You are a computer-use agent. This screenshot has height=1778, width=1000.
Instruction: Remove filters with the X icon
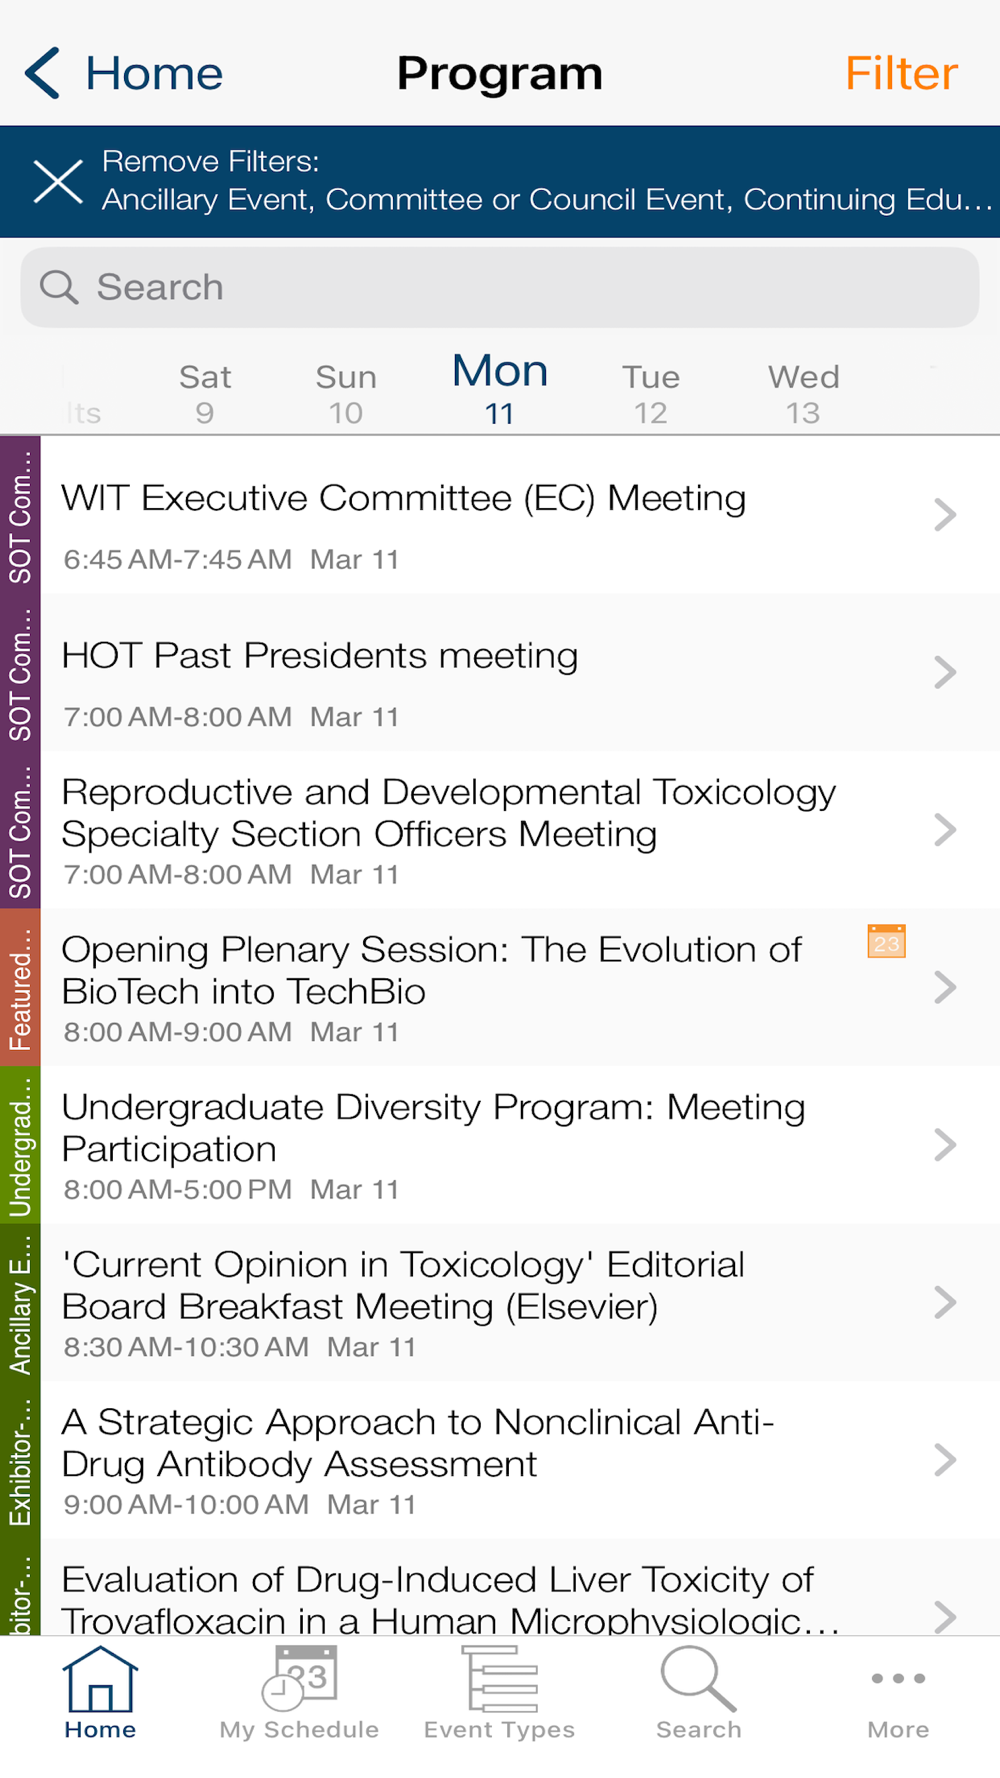pyautogui.click(x=58, y=182)
